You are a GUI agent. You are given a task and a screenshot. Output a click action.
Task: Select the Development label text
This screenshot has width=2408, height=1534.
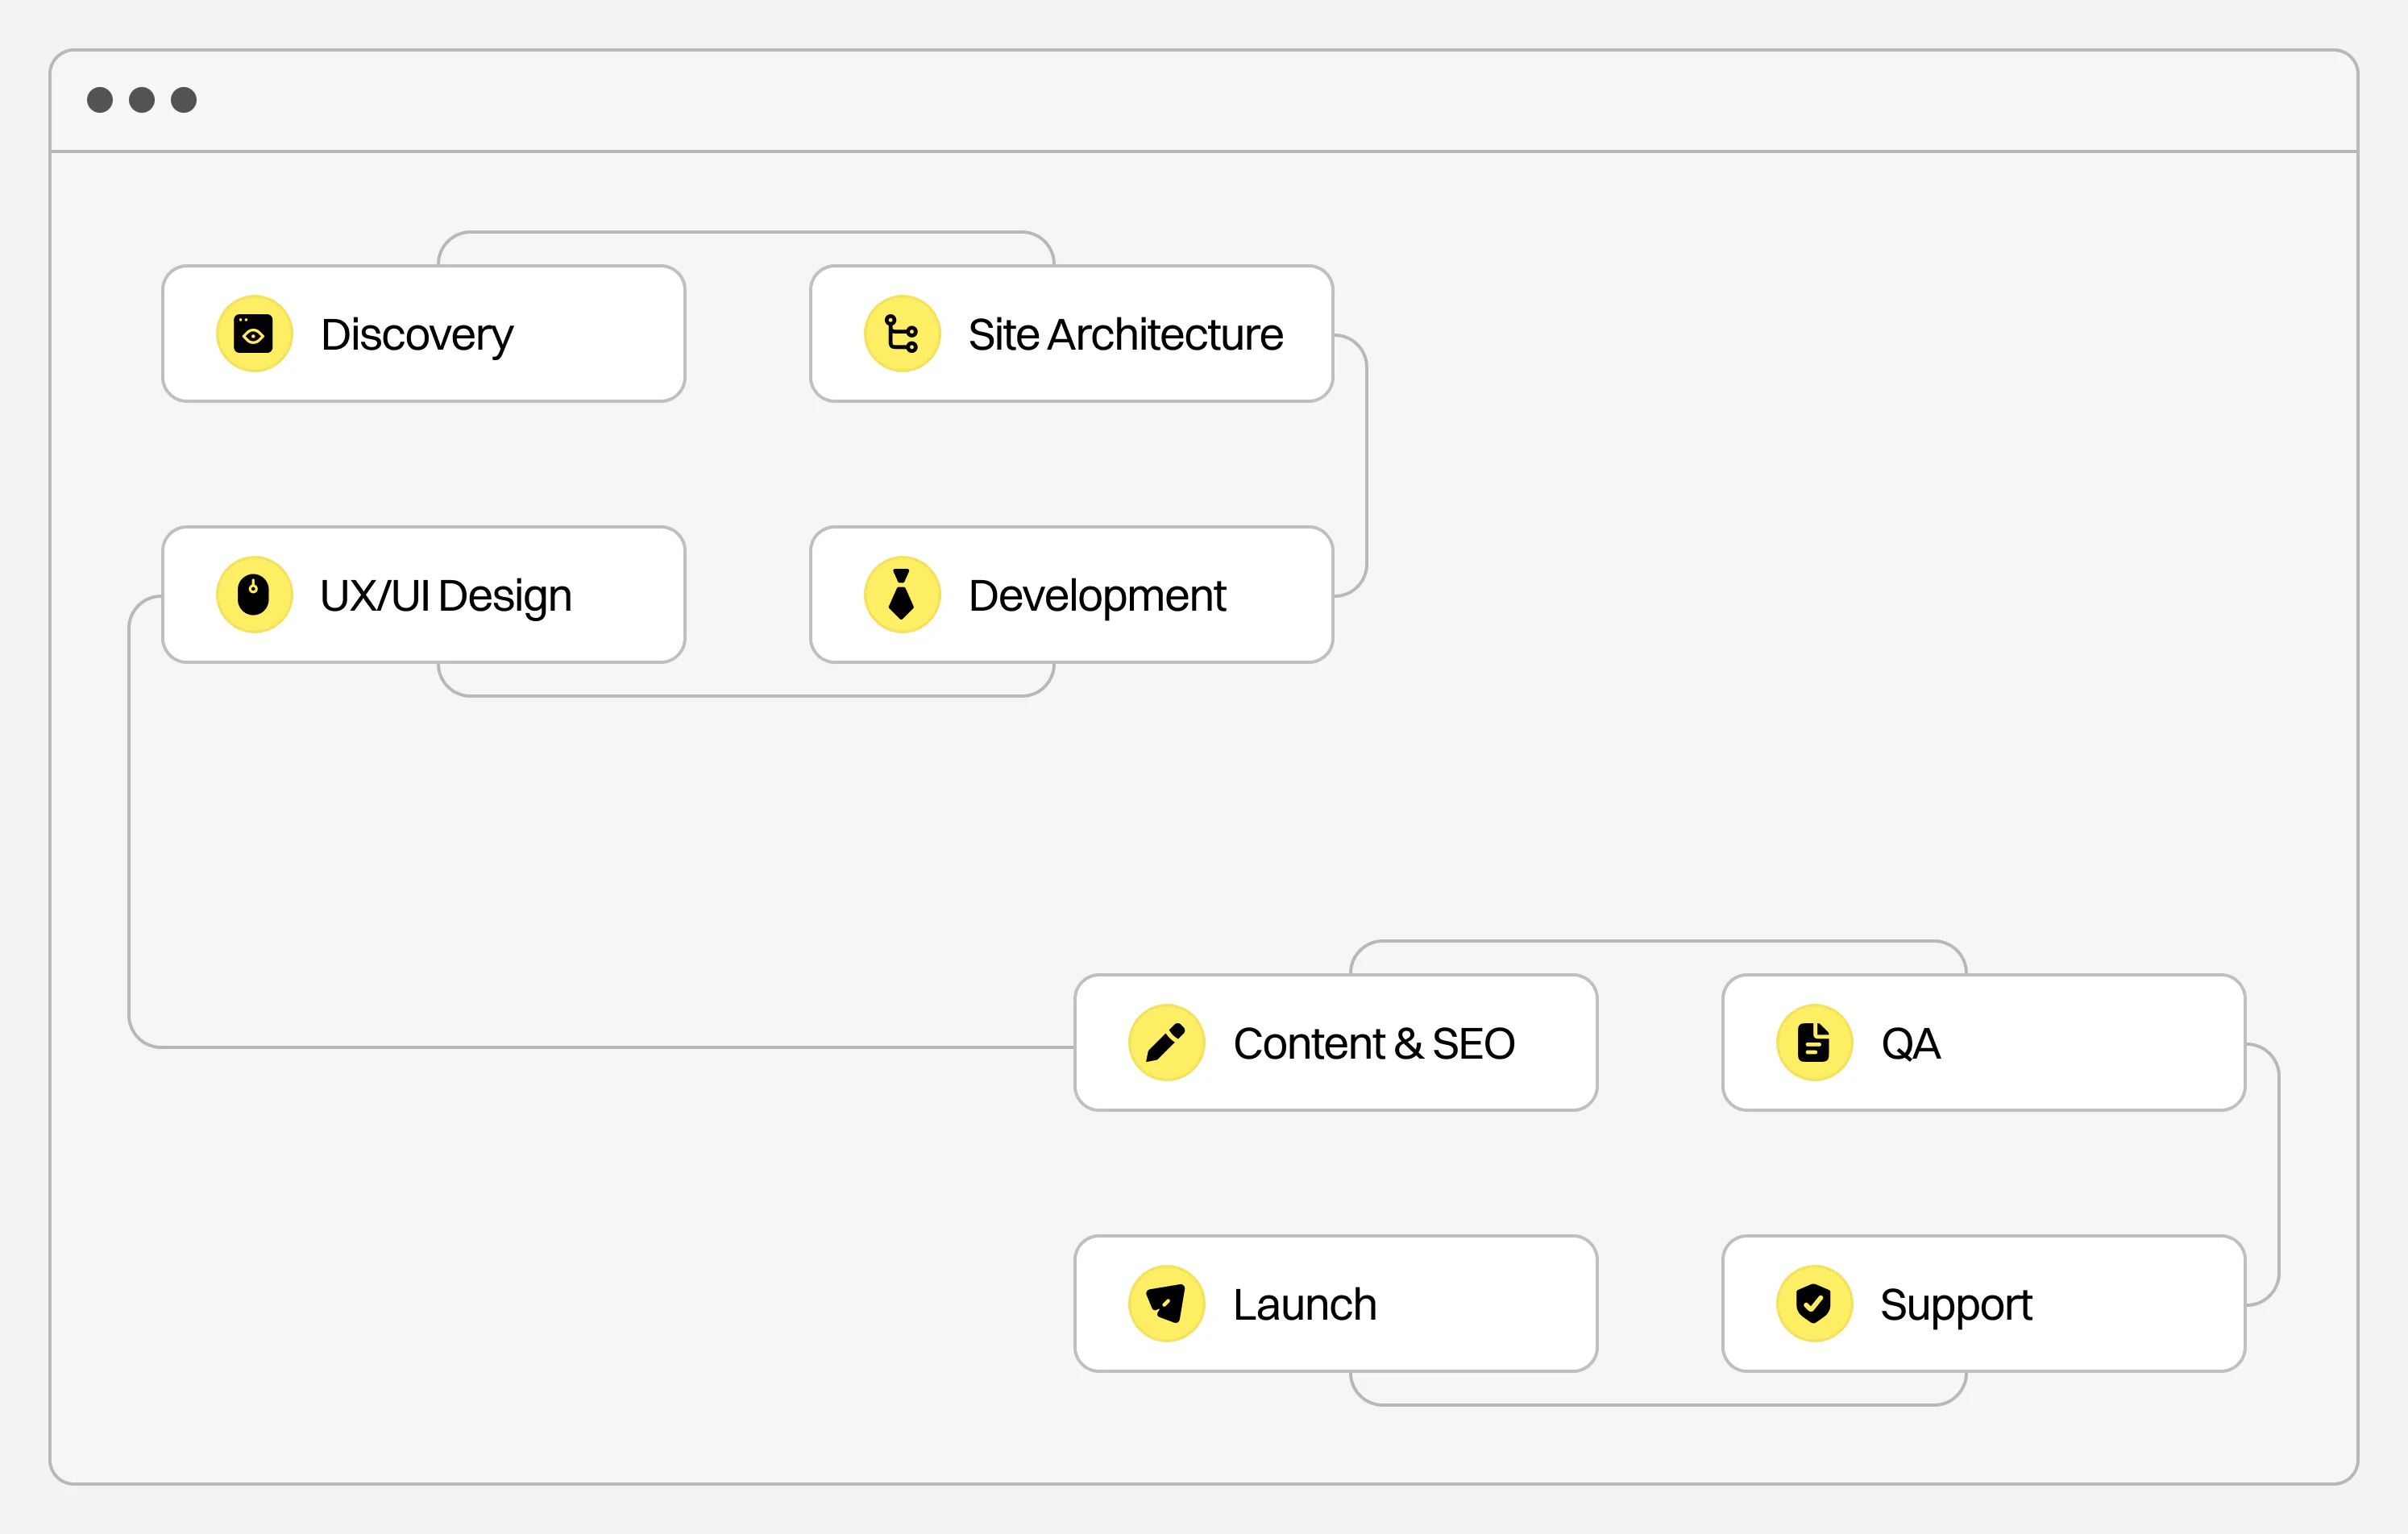(1097, 597)
